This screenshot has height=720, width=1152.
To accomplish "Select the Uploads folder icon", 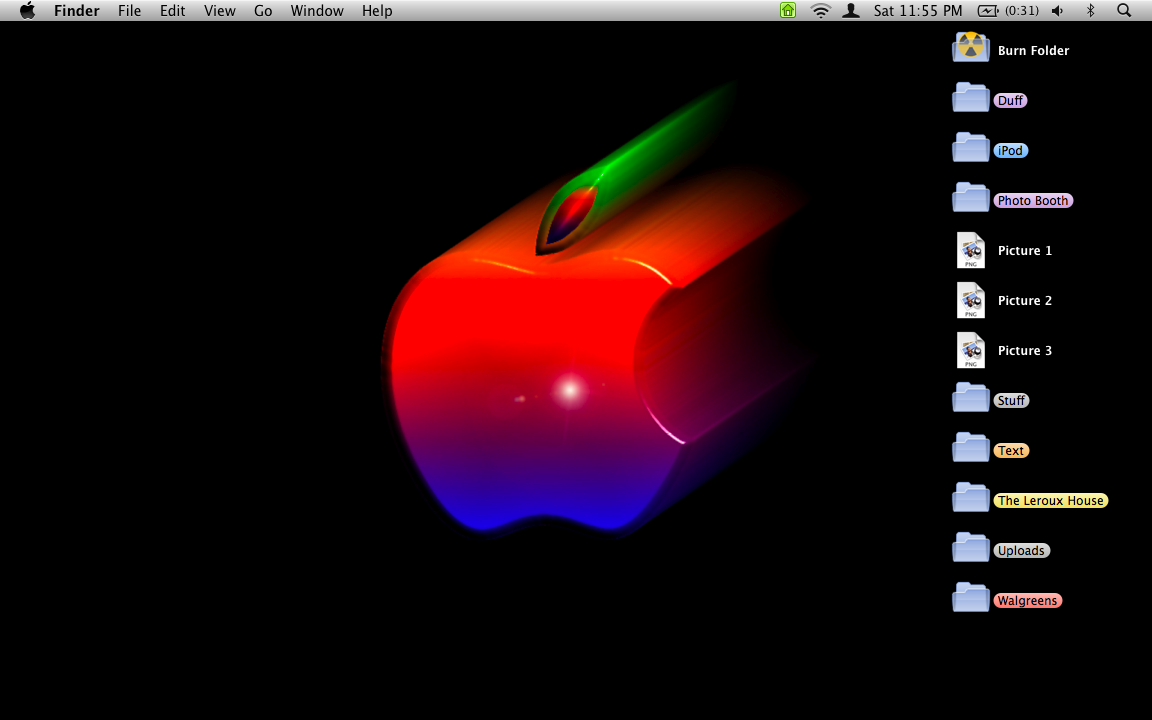I will point(971,547).
